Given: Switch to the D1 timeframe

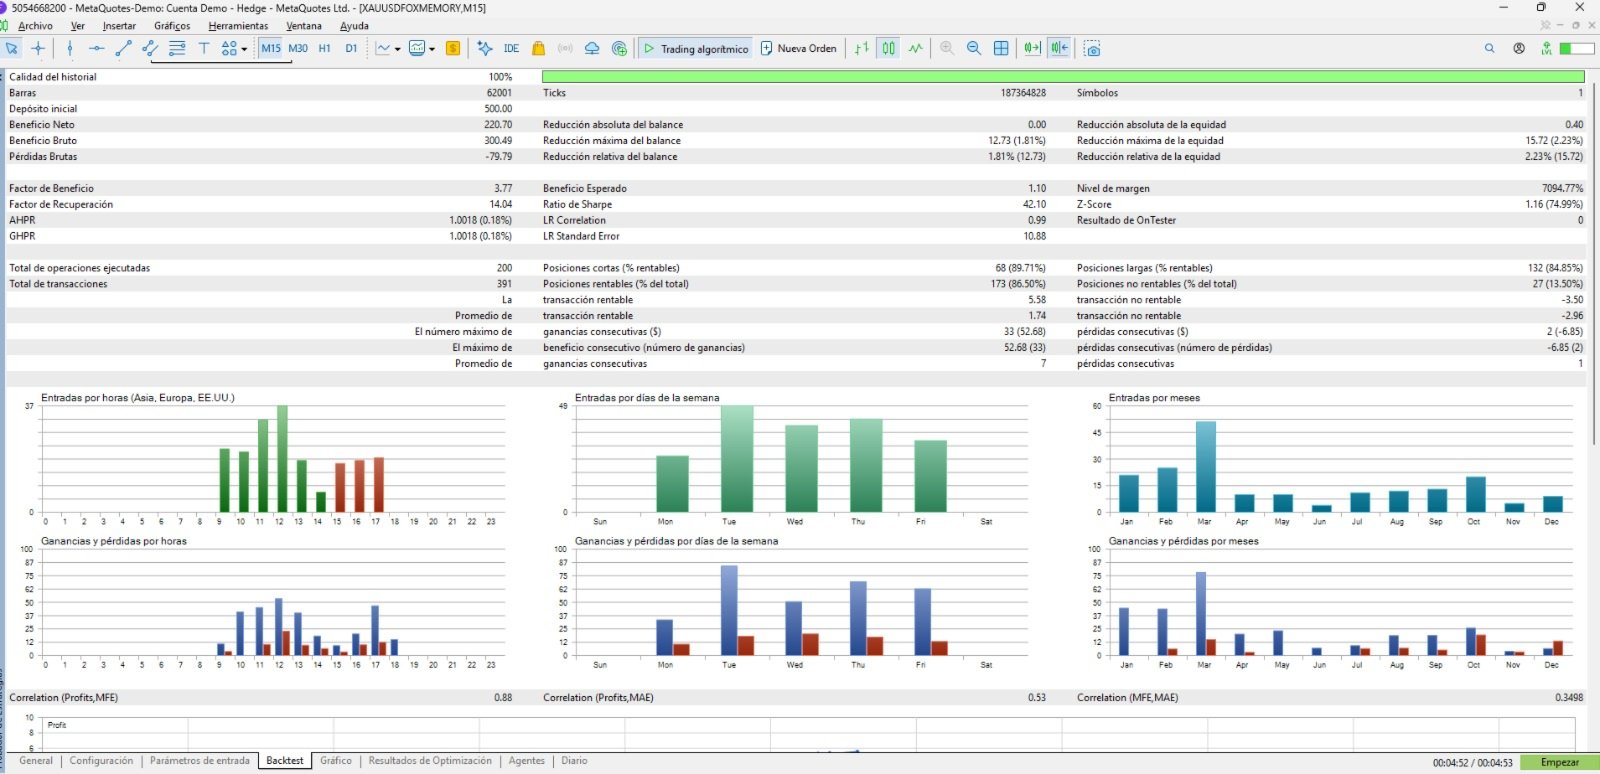Looking at the screenshot, I should [351, 48].
